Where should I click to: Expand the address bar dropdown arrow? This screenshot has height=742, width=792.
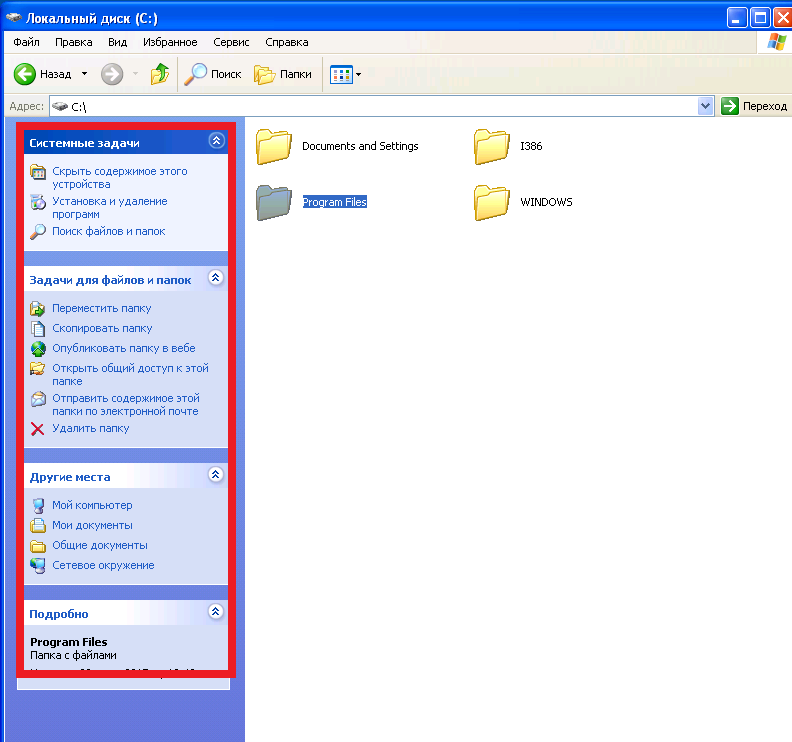click(x=706, y=107)
